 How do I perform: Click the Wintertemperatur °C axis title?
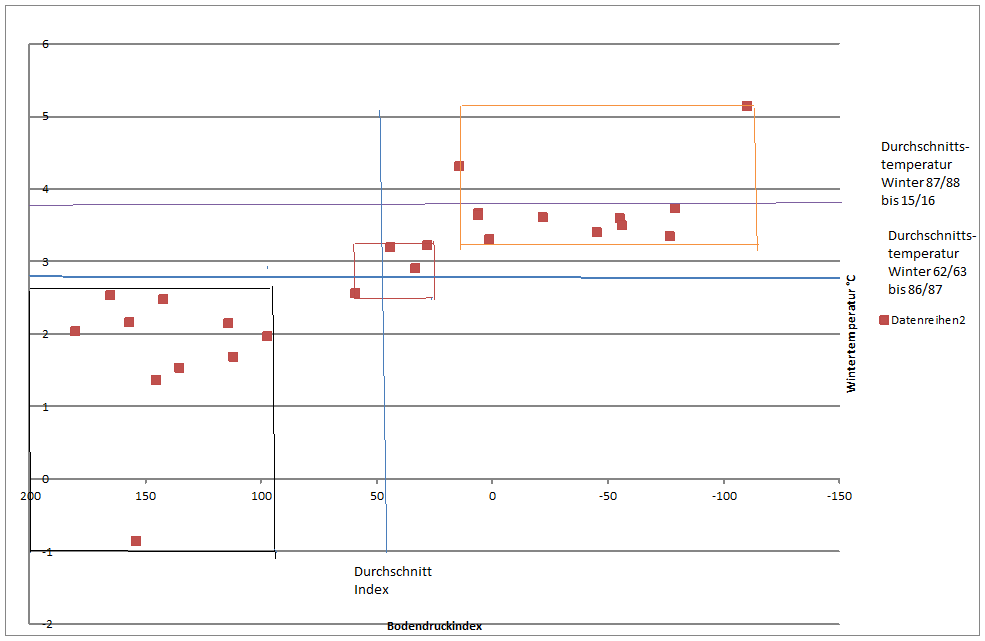(851, 333)
